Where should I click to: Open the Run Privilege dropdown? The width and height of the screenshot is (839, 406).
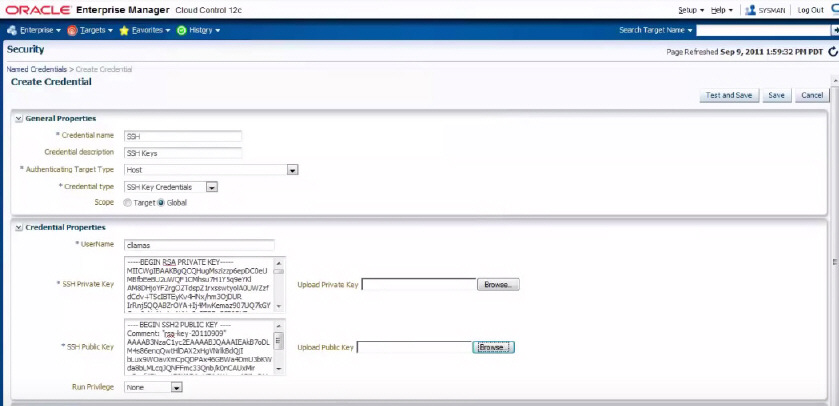[x=177, y=387]
